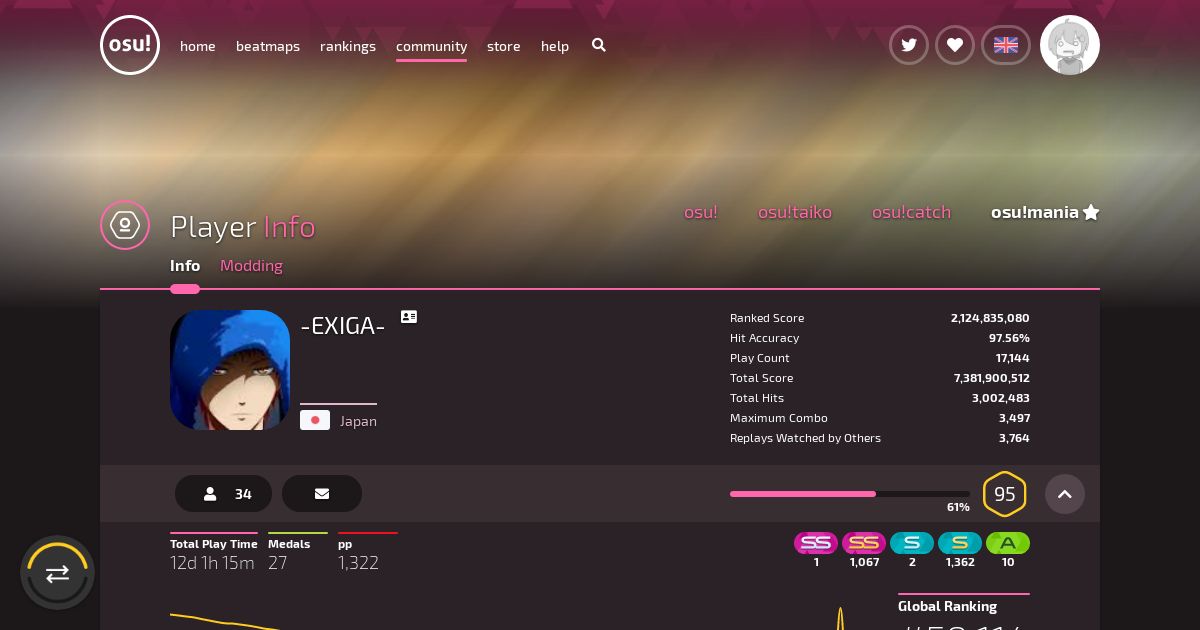This screenshot has width=1200, height=630.
Task: Click the gold SS rank badge with 1,067
Action: [864, 543]
